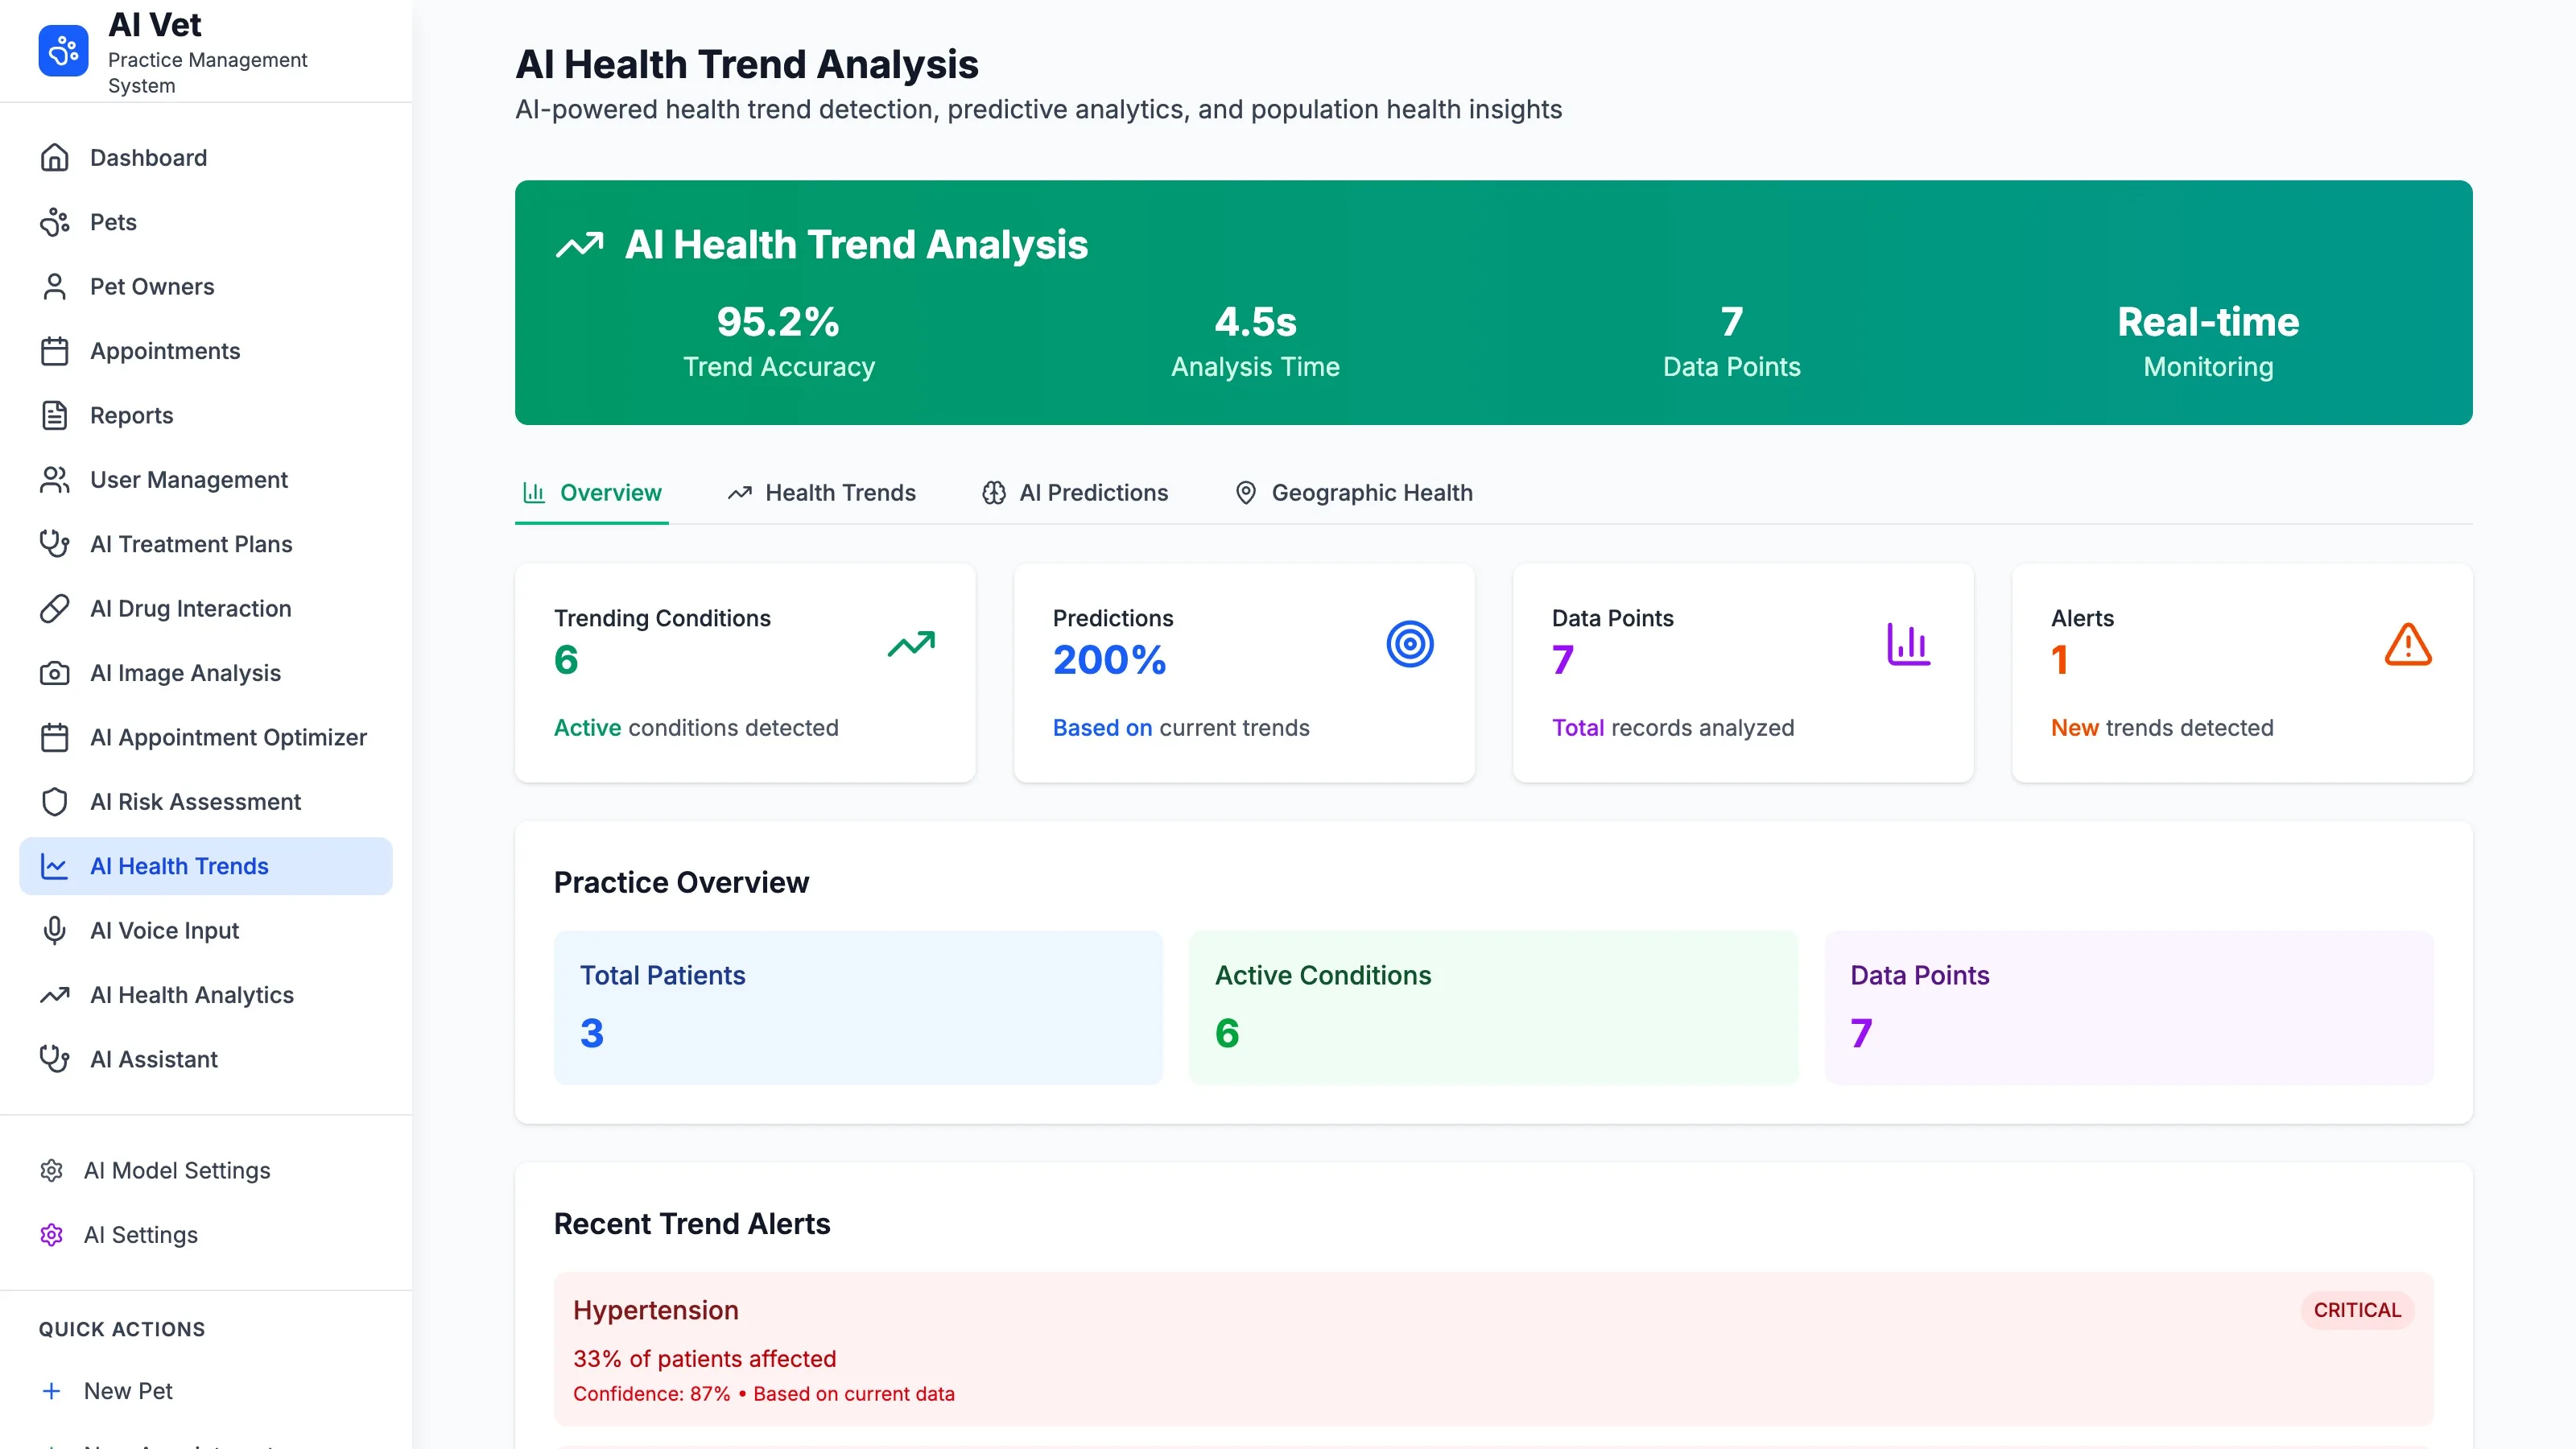
Task: Click the AI Drug Interaction link icon
Action: pyautogui.click(x=55, y=608)
